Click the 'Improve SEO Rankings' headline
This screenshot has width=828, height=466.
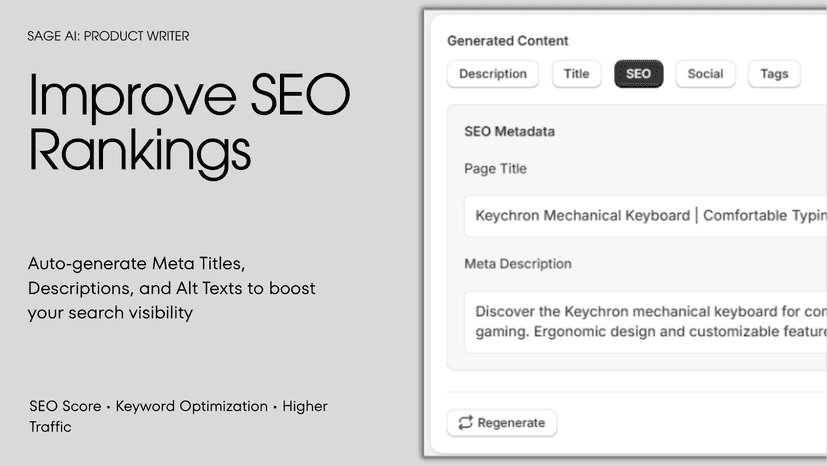click(189, 125)
